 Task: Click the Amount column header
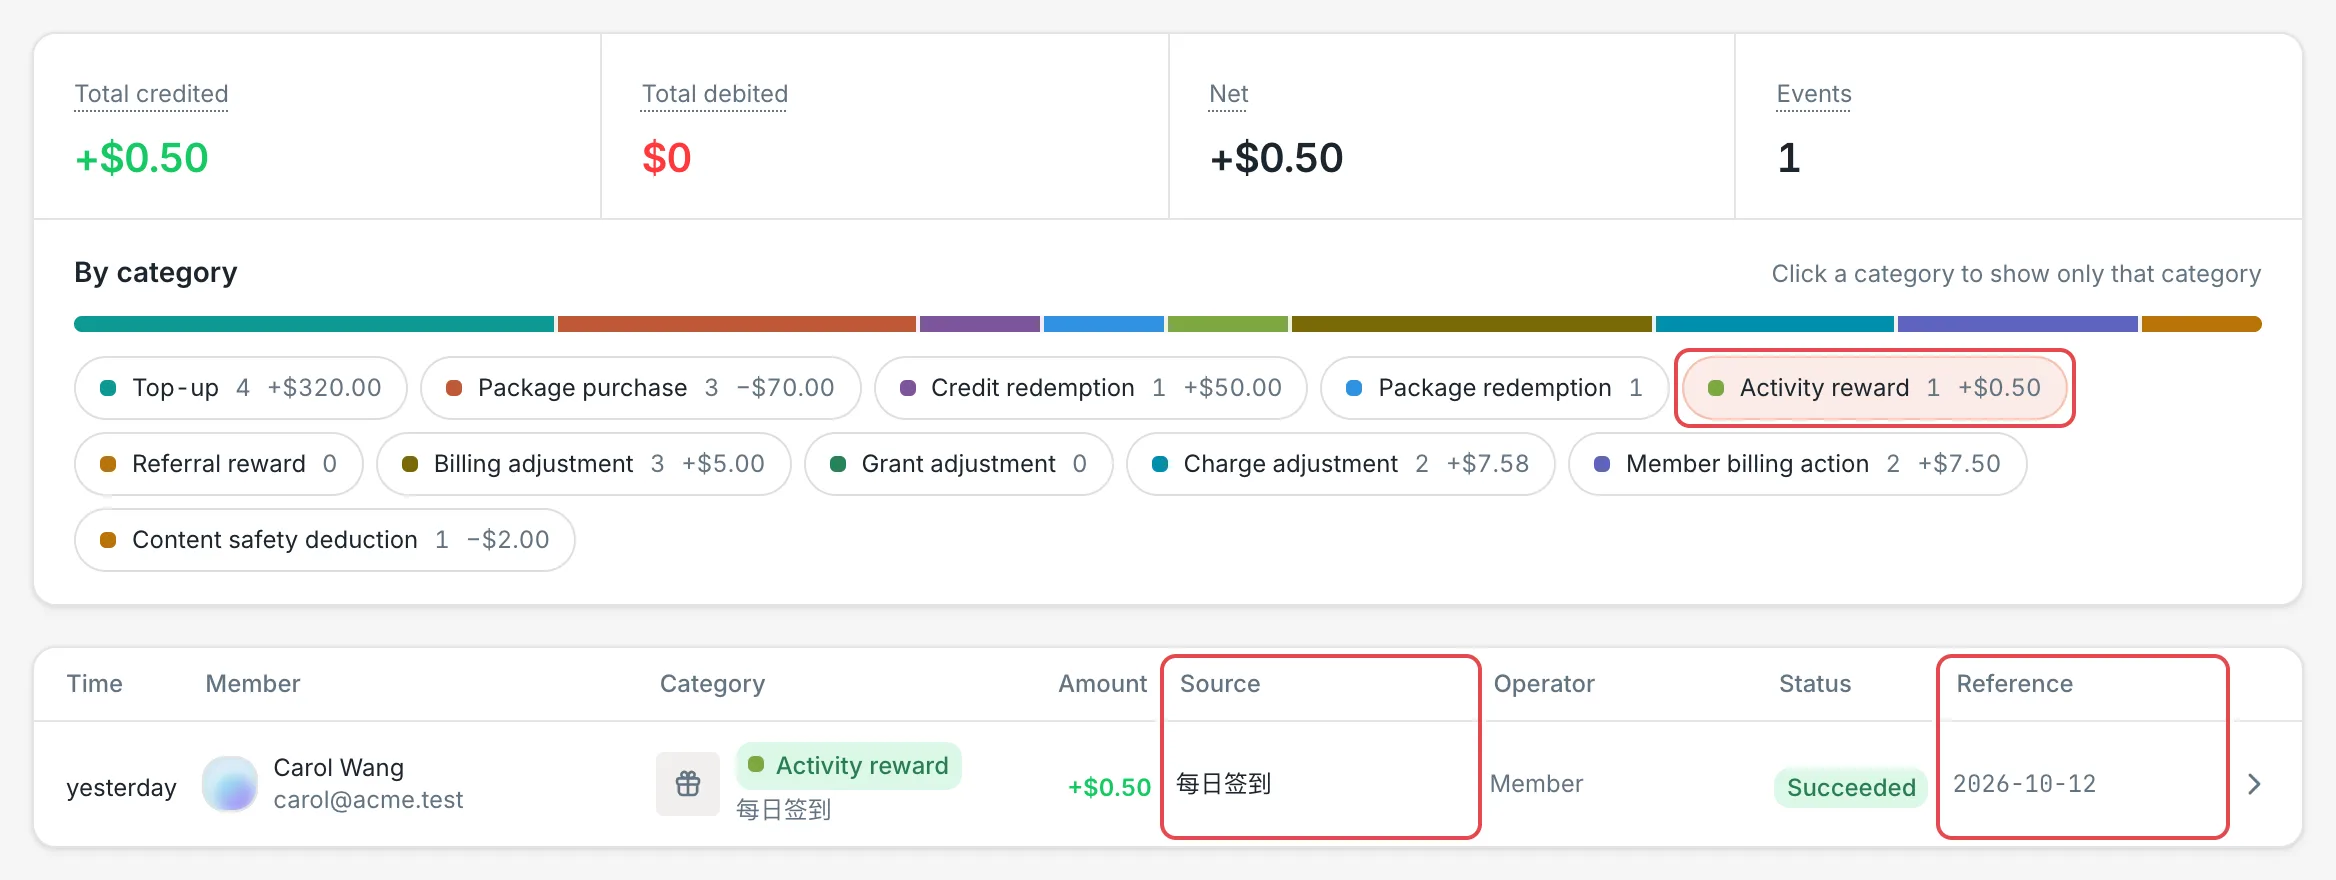pyautogui.click(x=1103, y=684)
